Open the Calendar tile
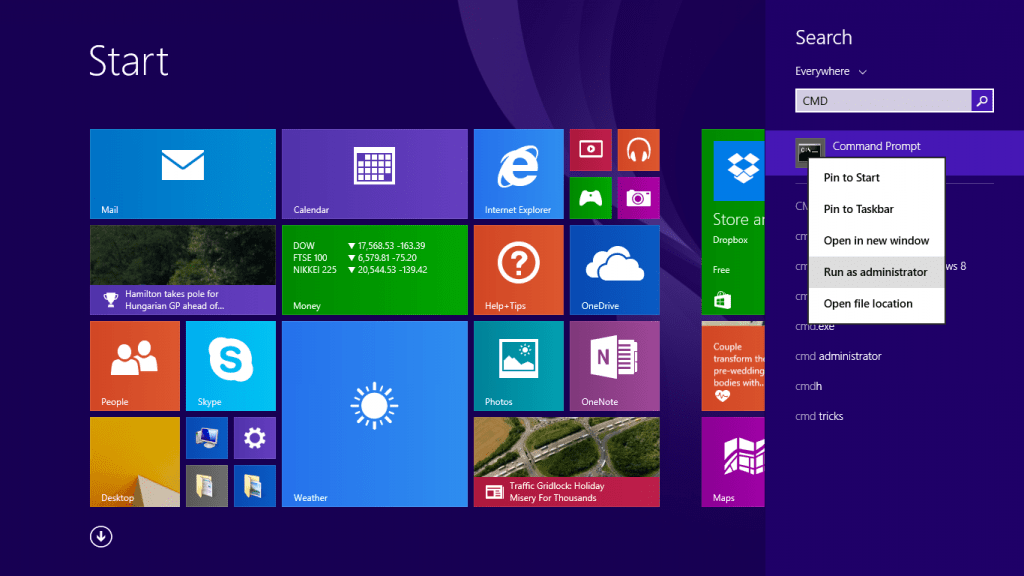The image size is (1024, 576). (x=375, y=174)
